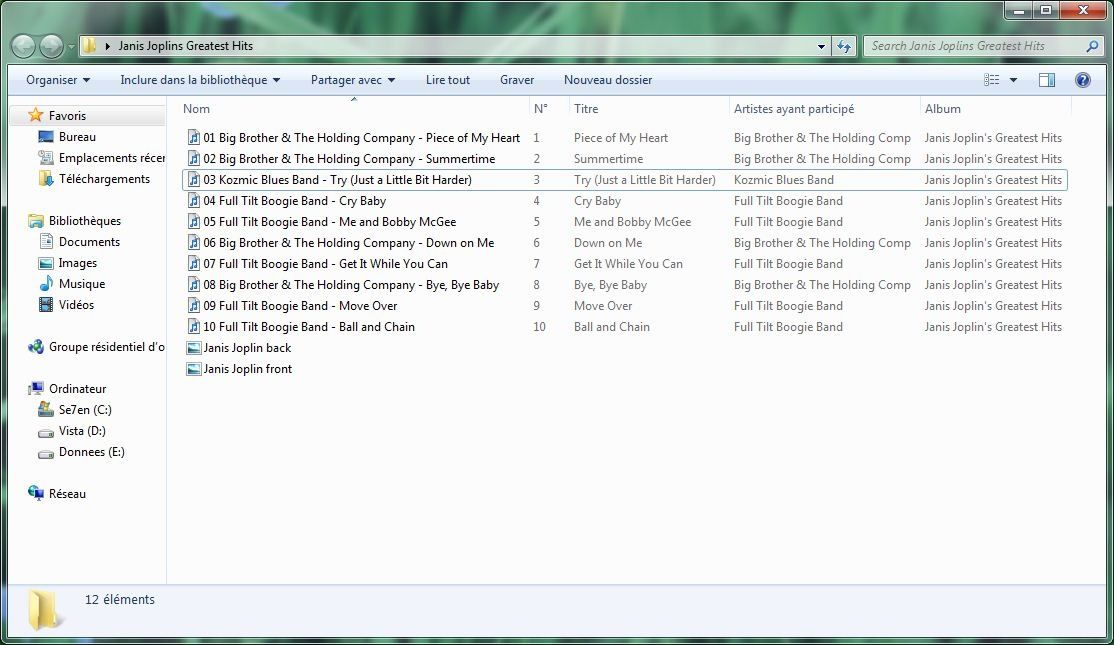This screenshot has height=645, width=1114.
Task: Open the view options dropdown arrow
Action: click(x=1013, y=80)
